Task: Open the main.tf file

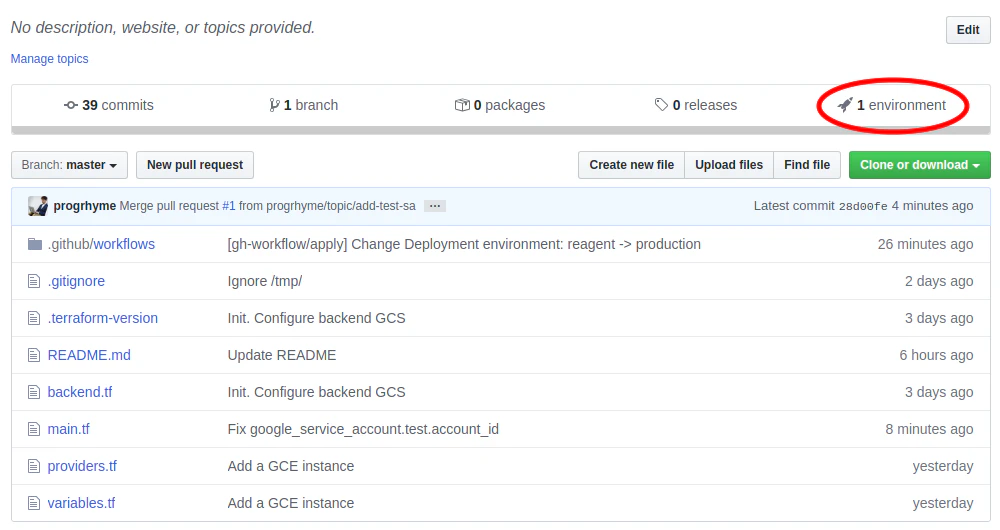Action: tap(69, 429)
